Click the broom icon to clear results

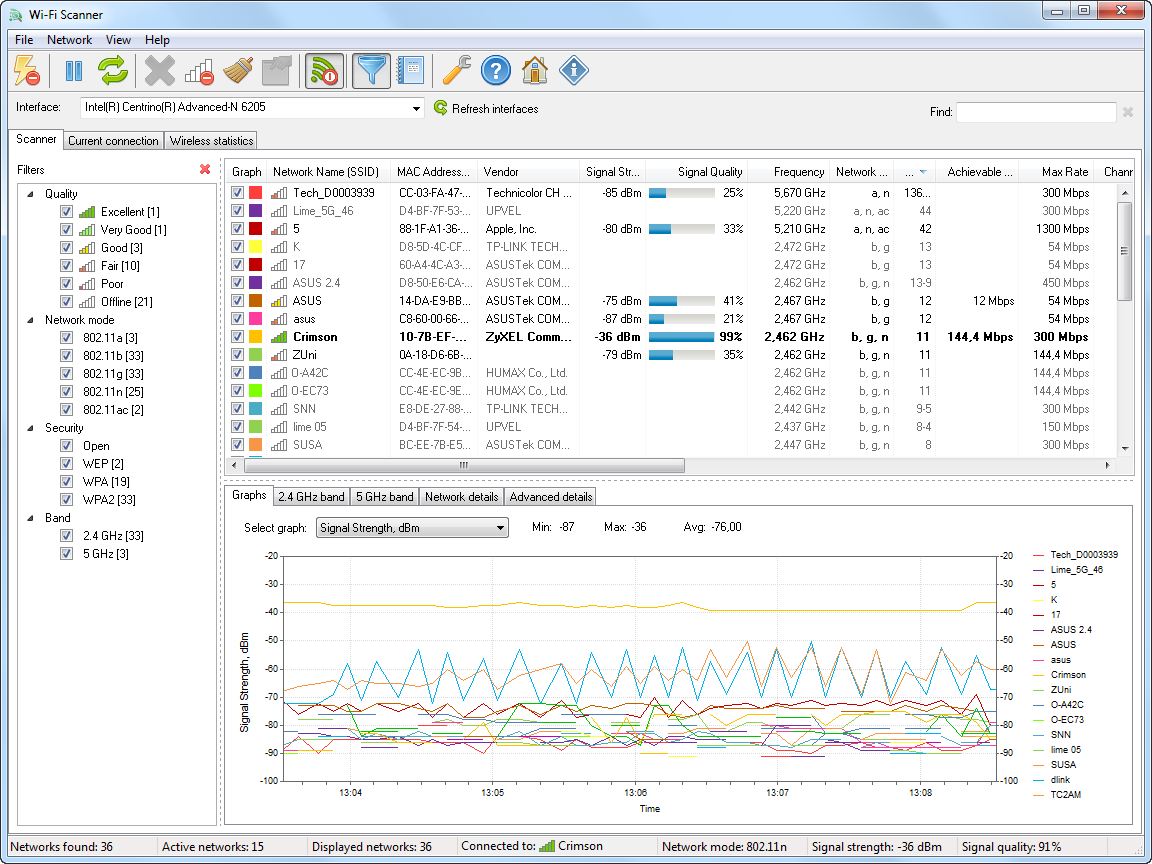pos(239,70)
